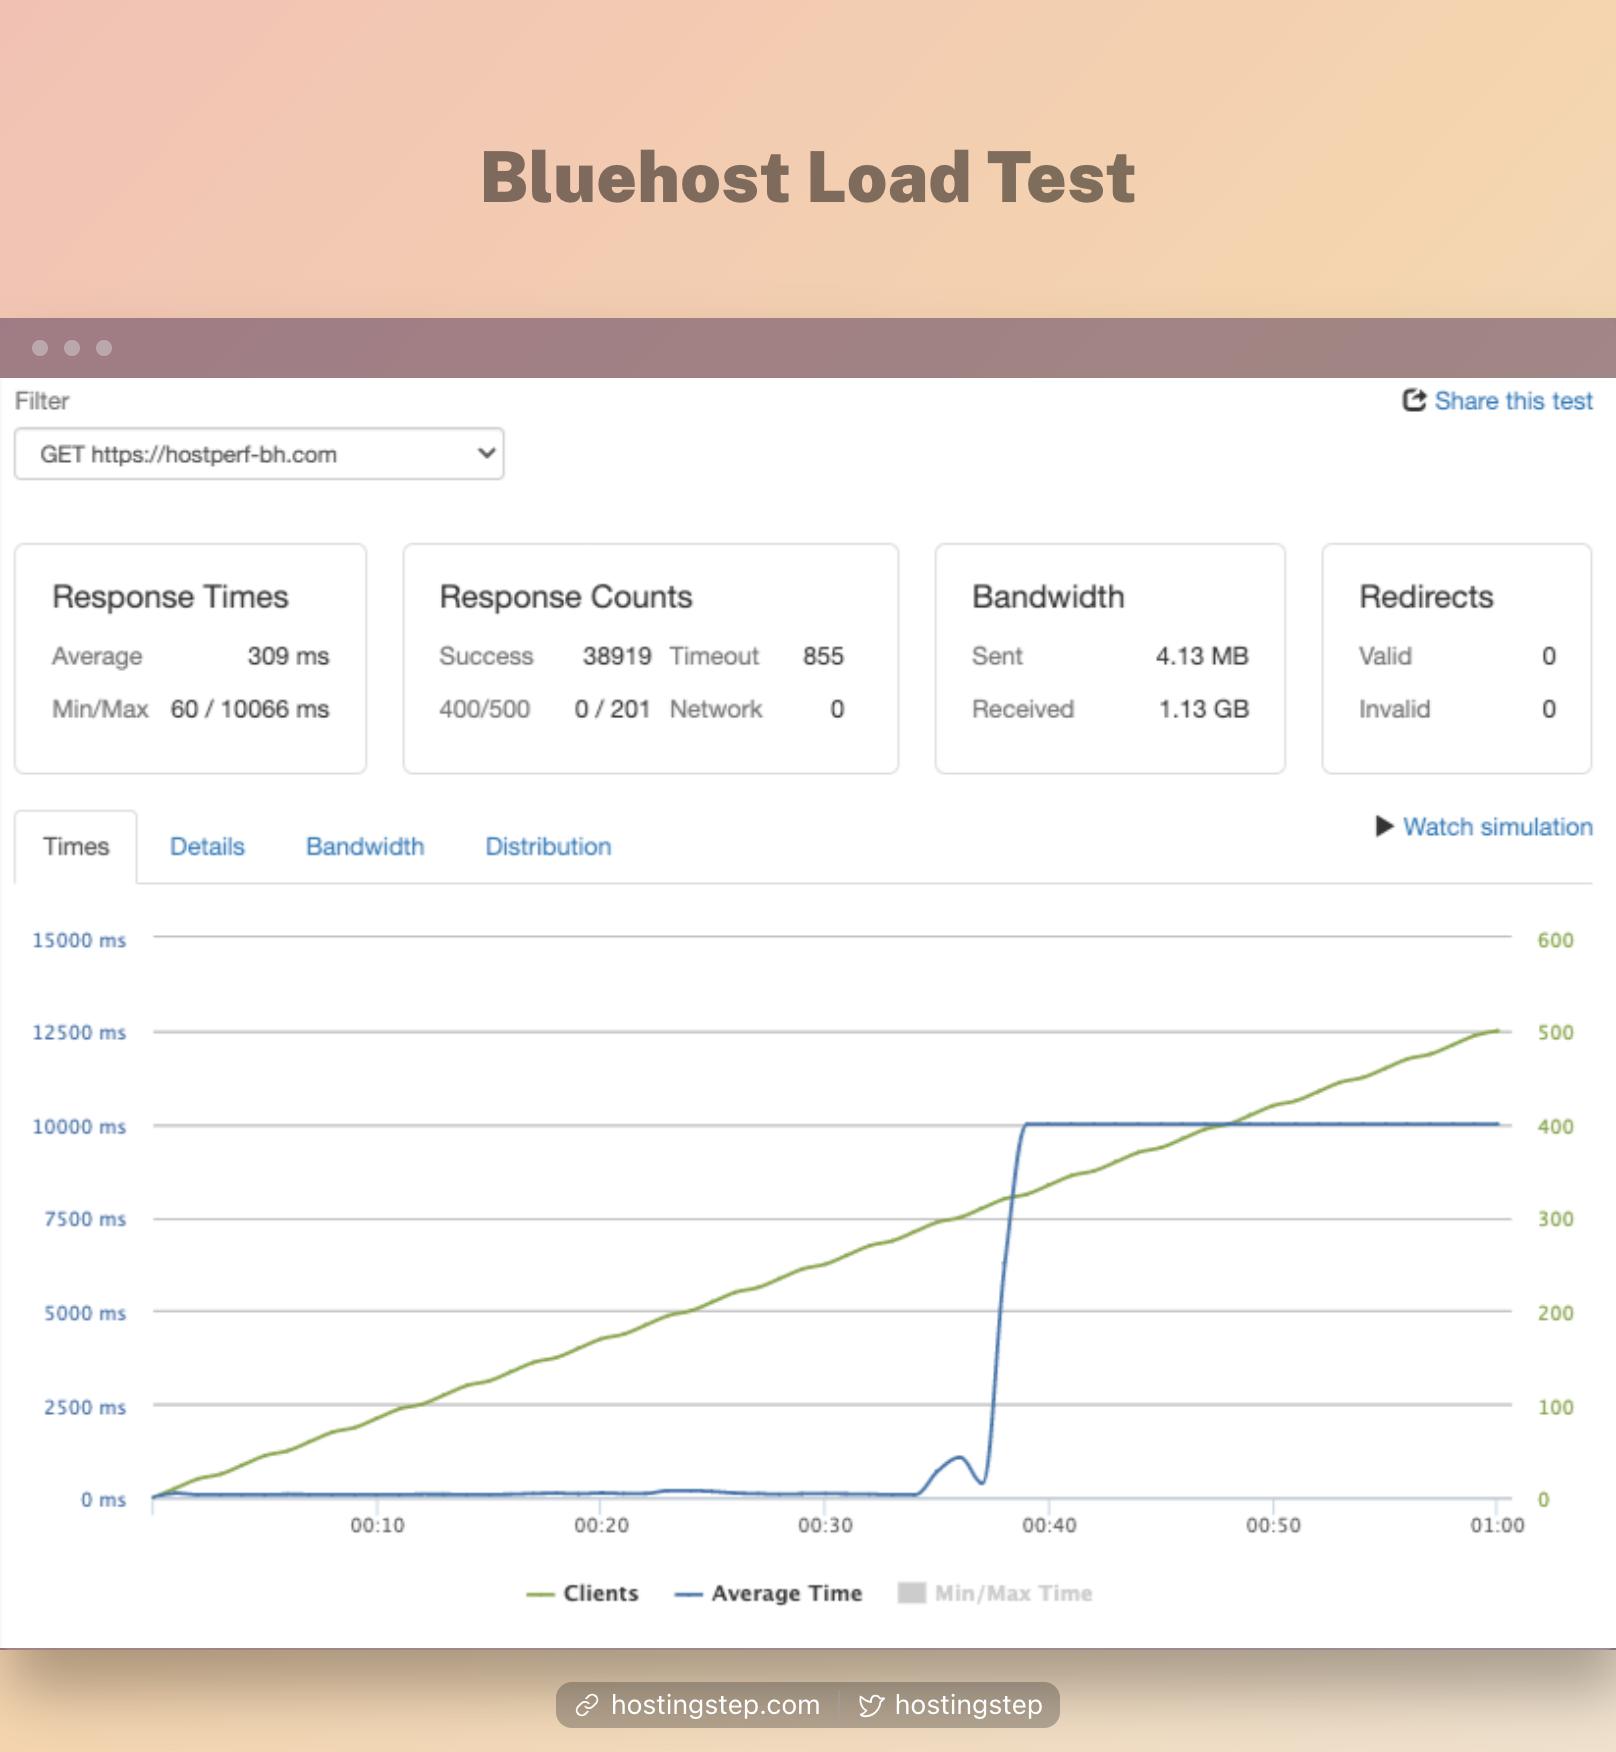Click the 855 timeout count

823,656
